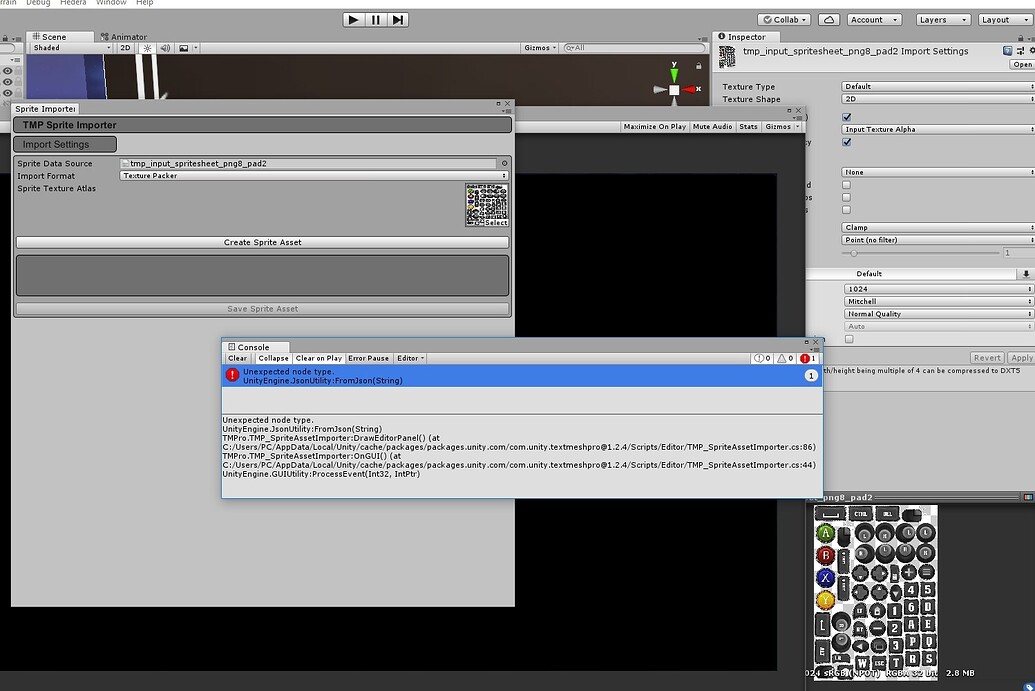This screenshot has width=1035, height=691.
Task: Click Clear on Play in the Console
Action: [319, 357]
